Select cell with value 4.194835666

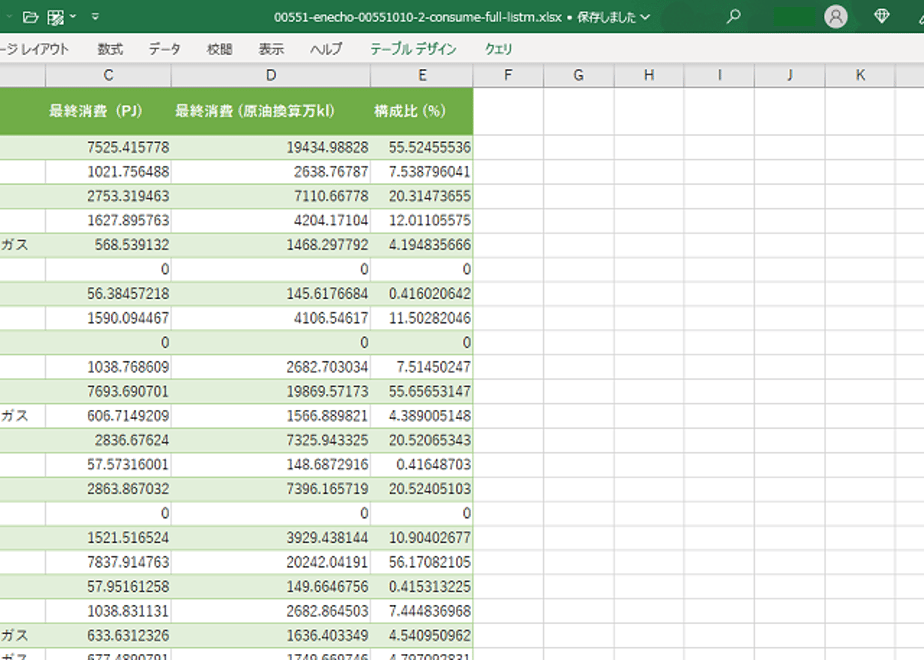422,245
